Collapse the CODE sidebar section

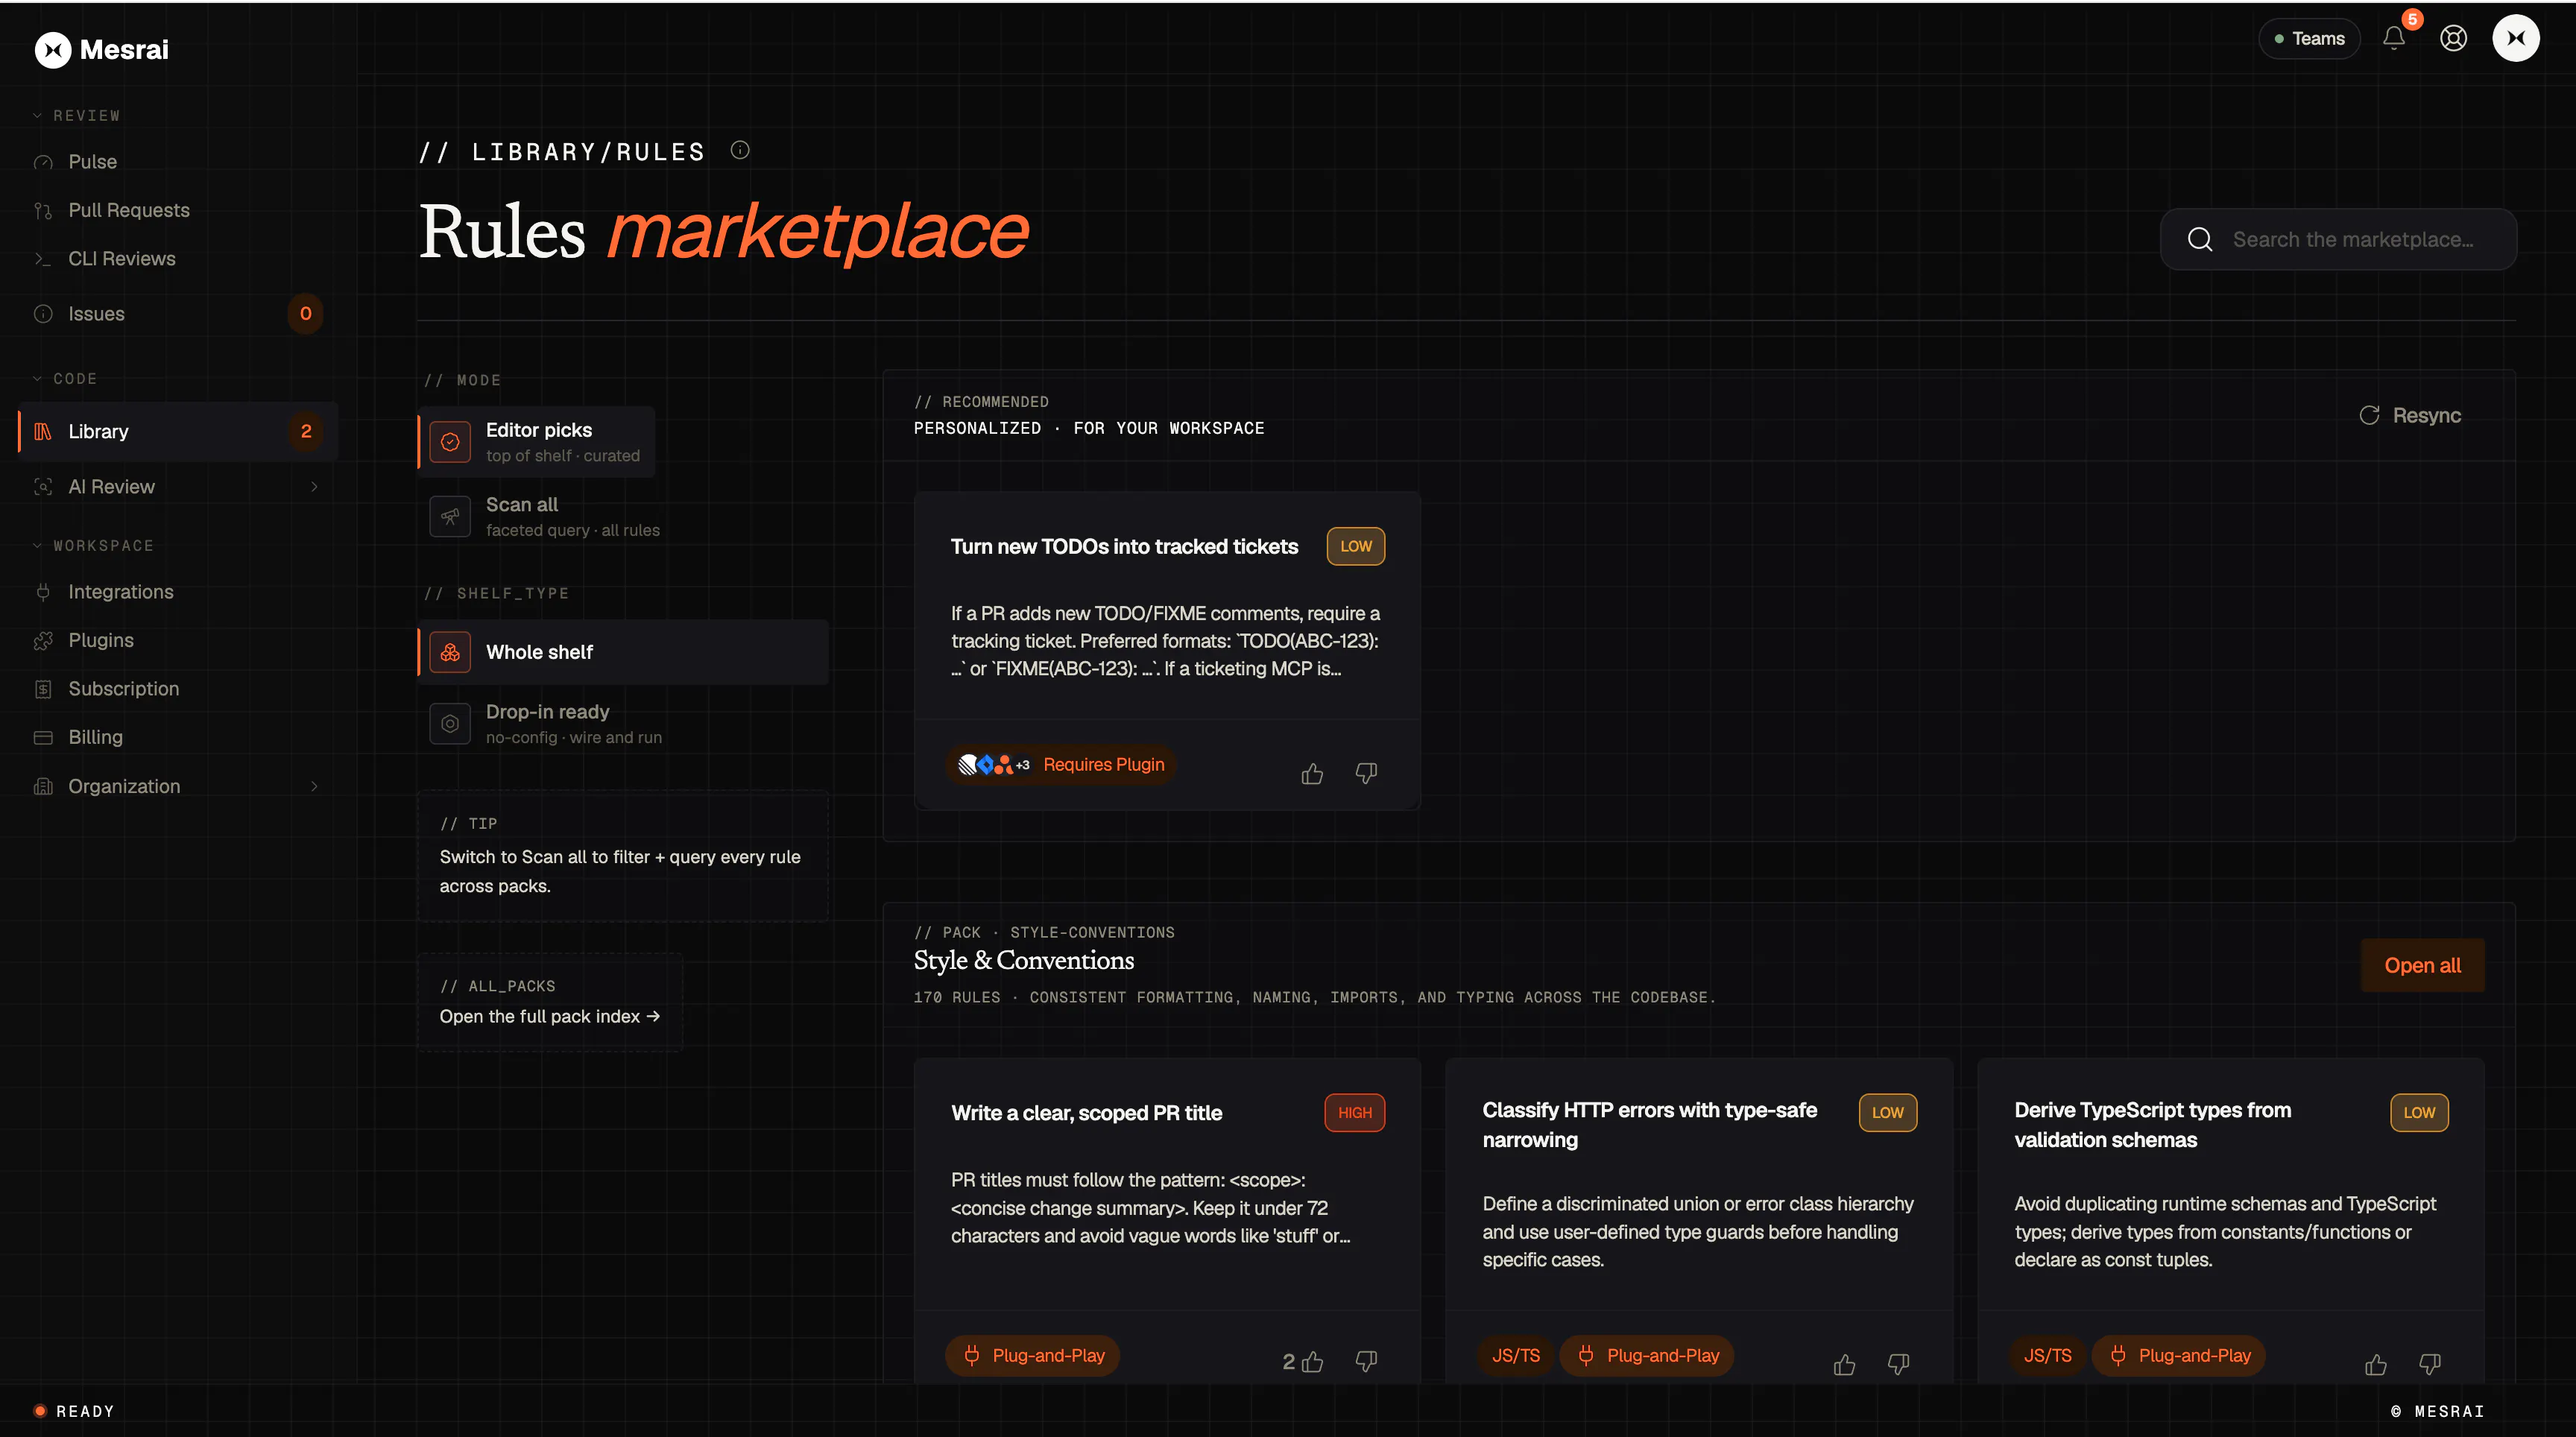[65, 379]
